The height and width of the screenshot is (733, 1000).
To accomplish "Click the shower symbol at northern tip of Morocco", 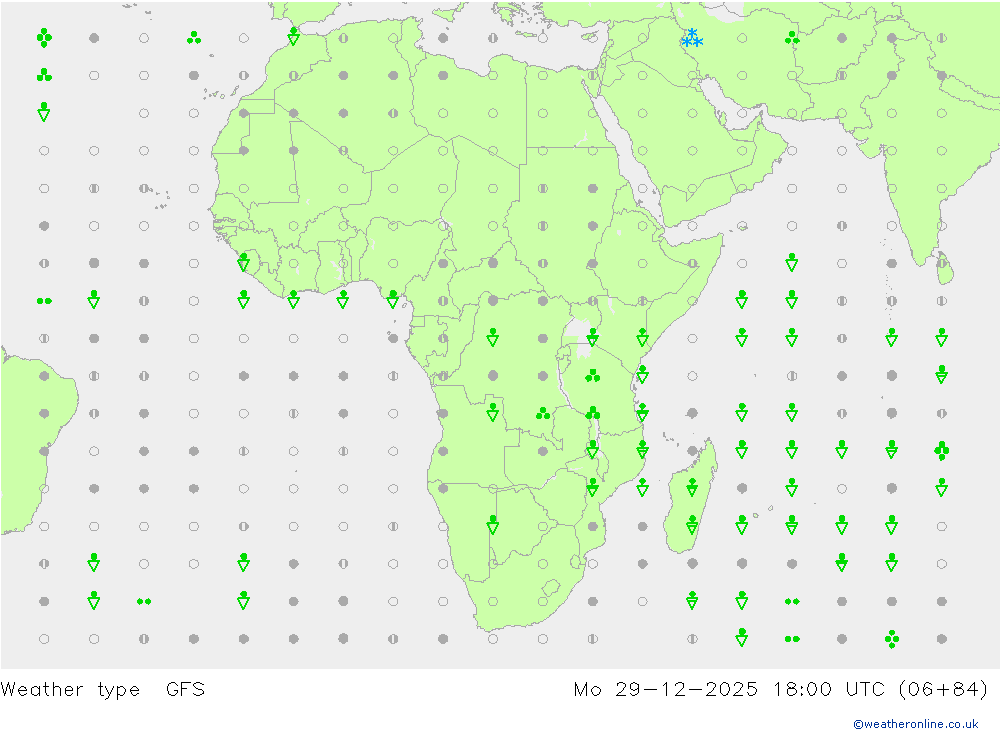I will (293, 36).
